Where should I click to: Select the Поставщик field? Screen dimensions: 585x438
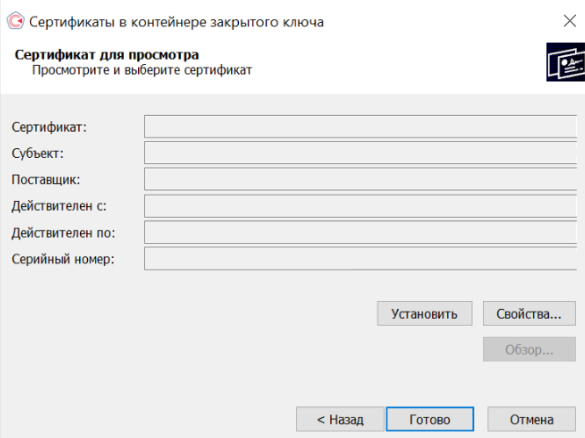click(x=360, y=179)
